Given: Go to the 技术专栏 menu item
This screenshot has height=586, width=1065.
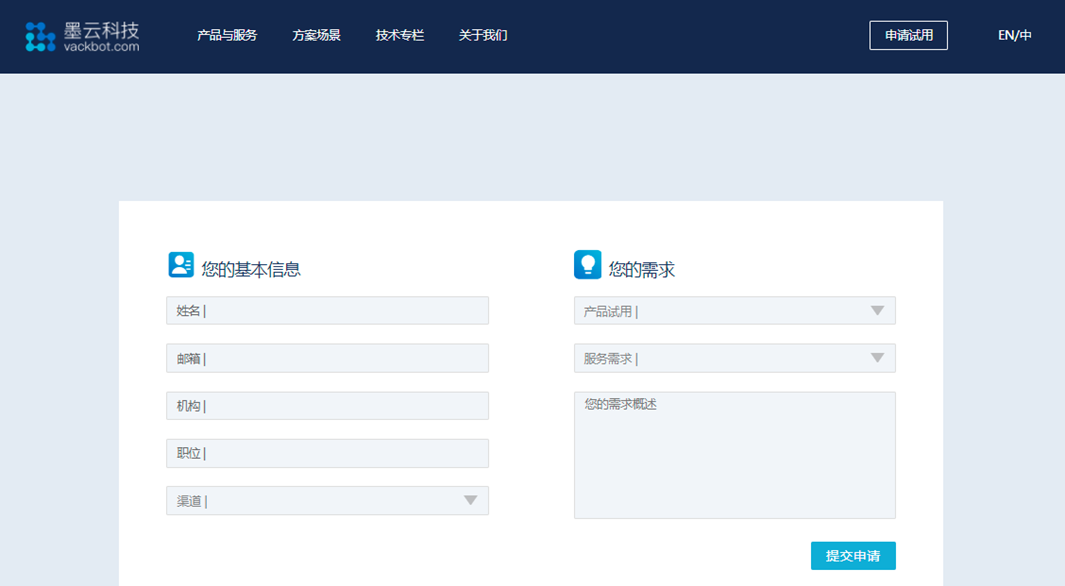Looking at the screenshot, I should [400, 35].
